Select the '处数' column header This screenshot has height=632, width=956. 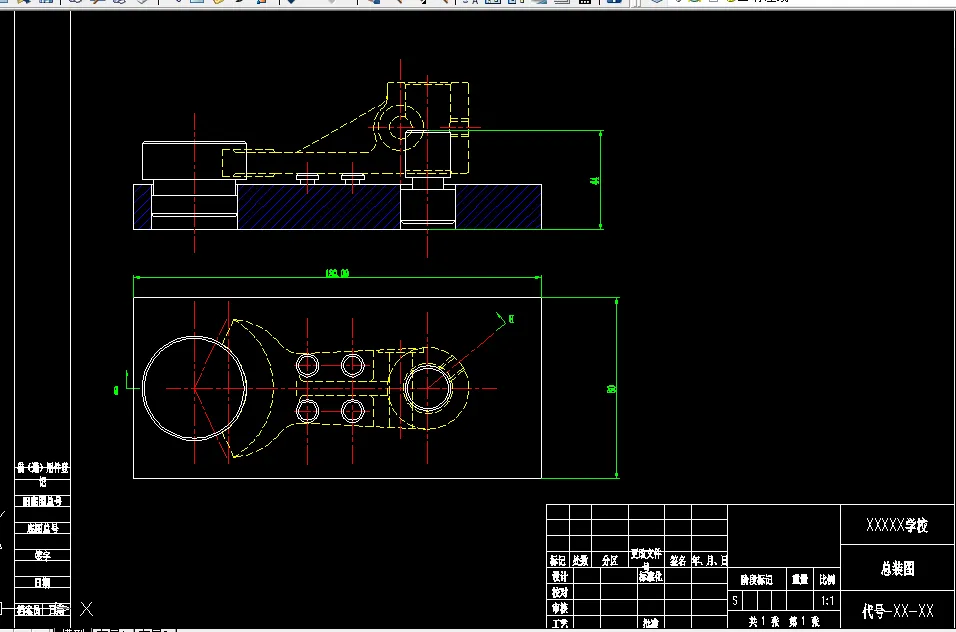580,561
